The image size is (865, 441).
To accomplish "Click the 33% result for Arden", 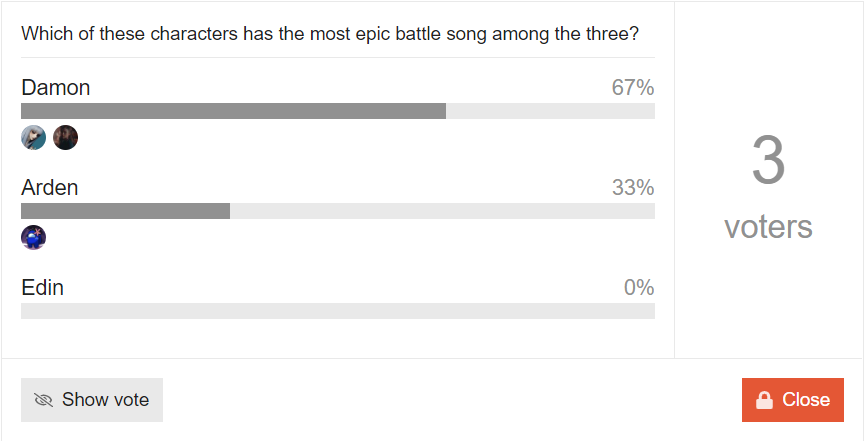I will [x=632, y=187].
